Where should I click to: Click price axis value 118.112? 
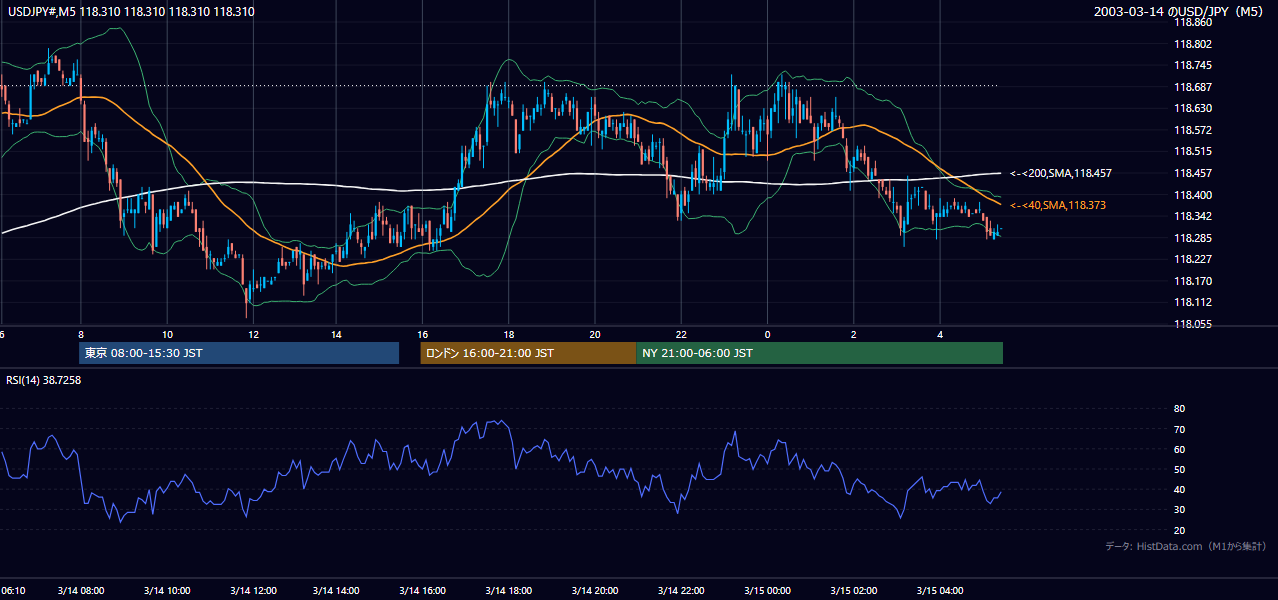(1191, 303)
